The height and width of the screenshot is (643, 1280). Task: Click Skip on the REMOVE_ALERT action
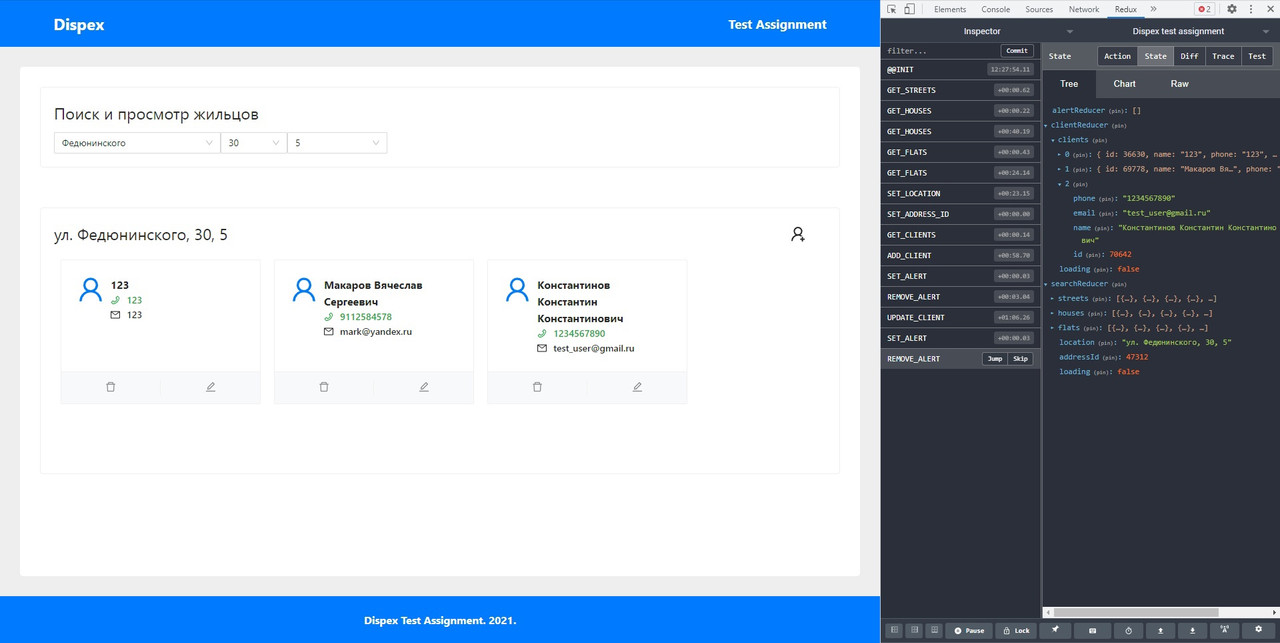pos(1020,359)
